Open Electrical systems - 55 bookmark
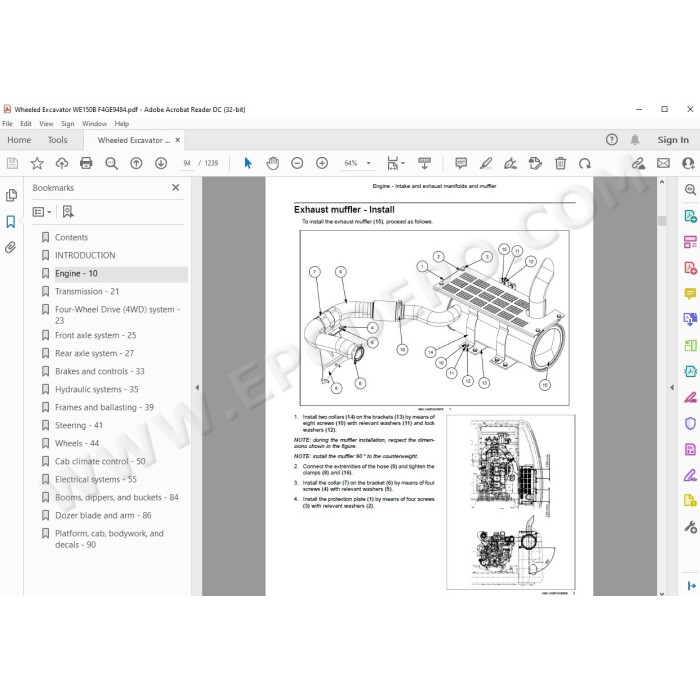Viewport: 700px width, 700px height. pyautogui.click(x=96, y=479)
